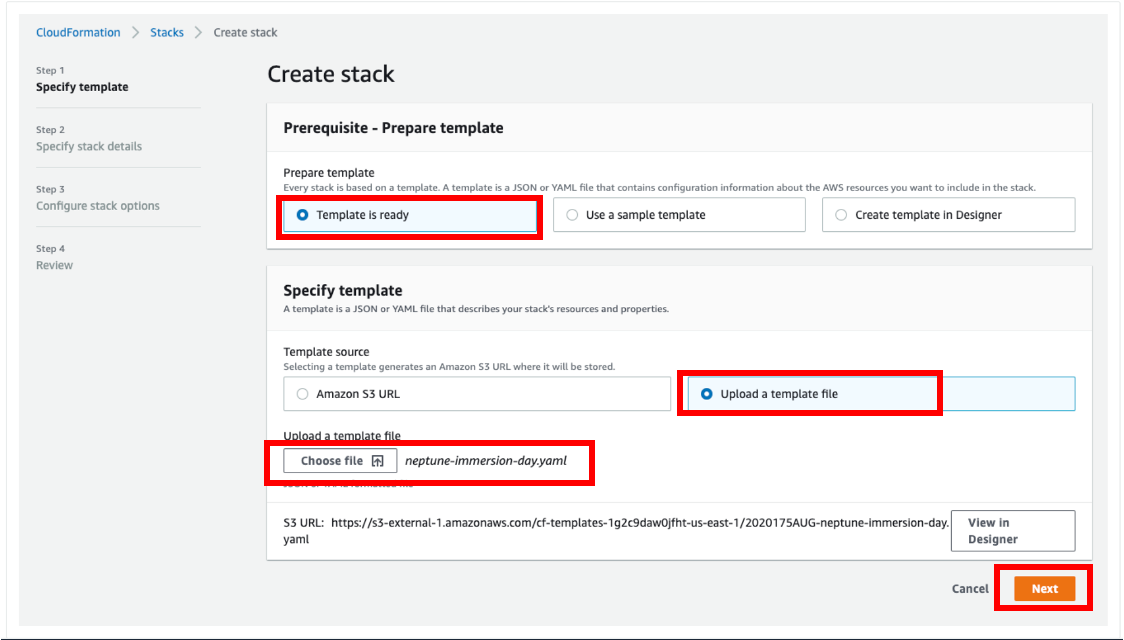Screen dimensions: 1124x640
Task: Click the View in Designer button
Action: pyautogui.click(x=1012, y=531)
